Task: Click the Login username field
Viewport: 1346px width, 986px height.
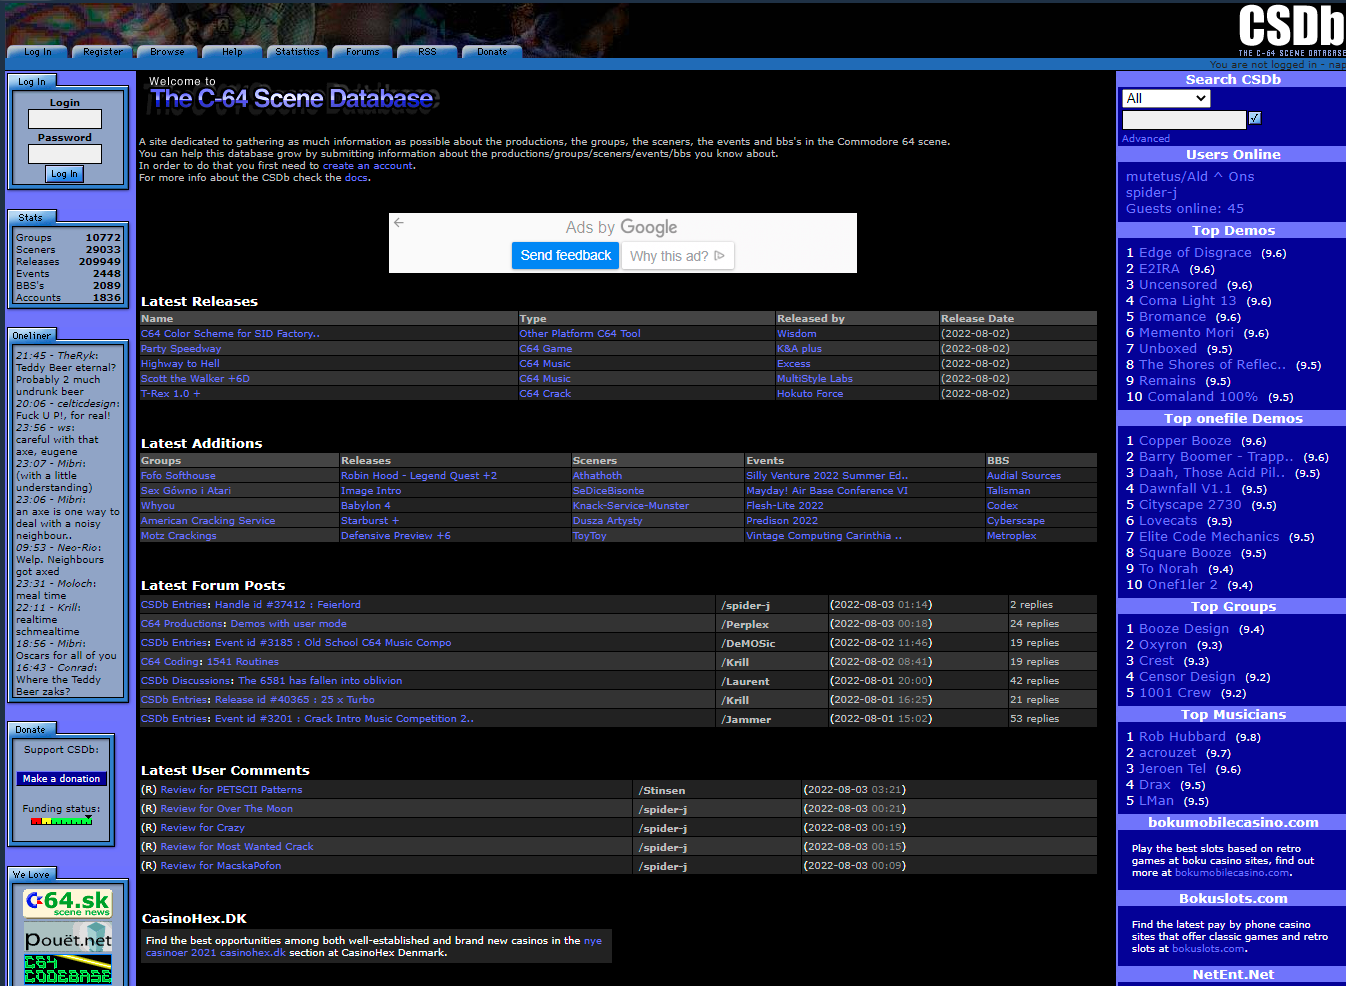Action: 65,119
